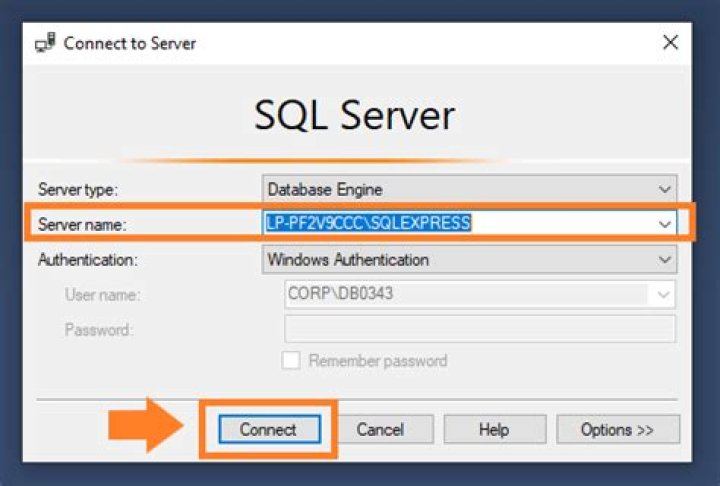This screenshot has height=486, width=720.
Task: Click the Authentication dropdown chevron arrow
Action: [664, 260]
